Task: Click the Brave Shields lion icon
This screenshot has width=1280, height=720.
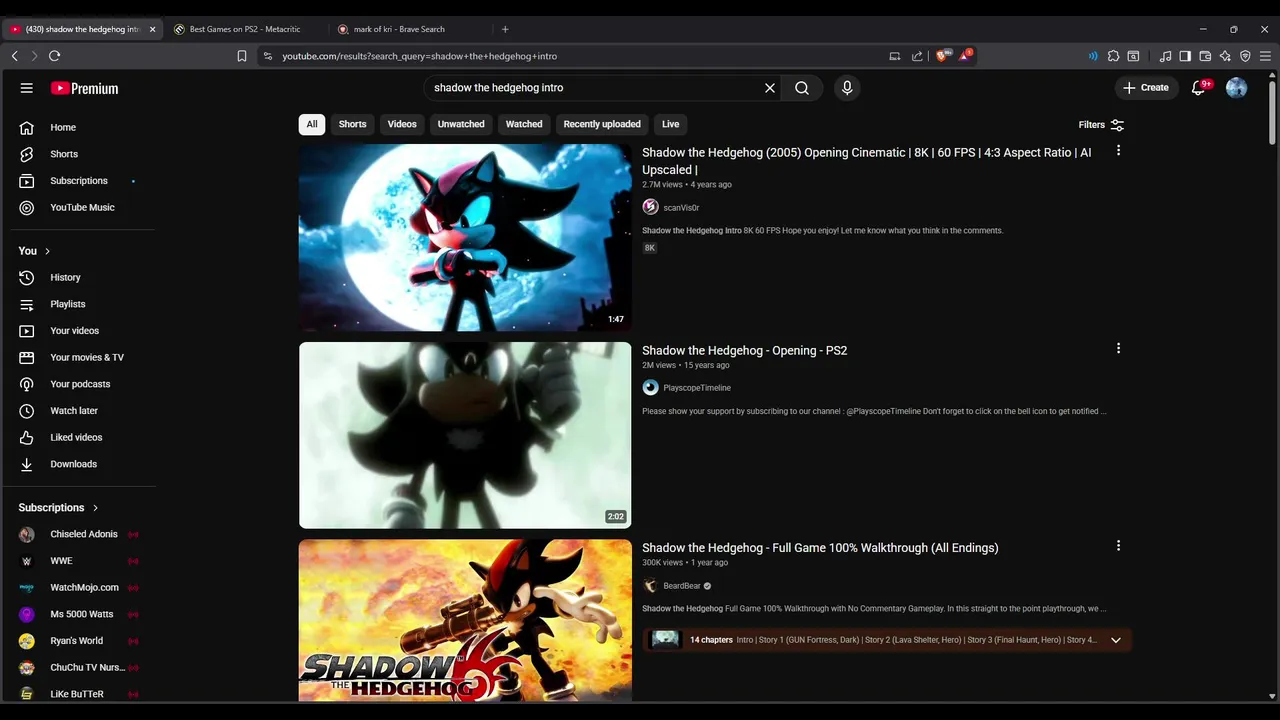Action: click(x=942, y=56)
